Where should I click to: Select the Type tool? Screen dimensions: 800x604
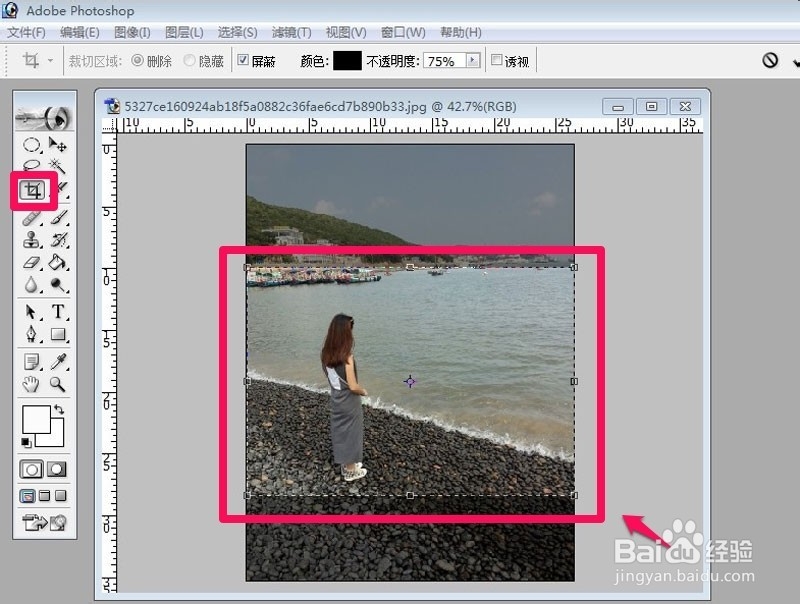58,312
